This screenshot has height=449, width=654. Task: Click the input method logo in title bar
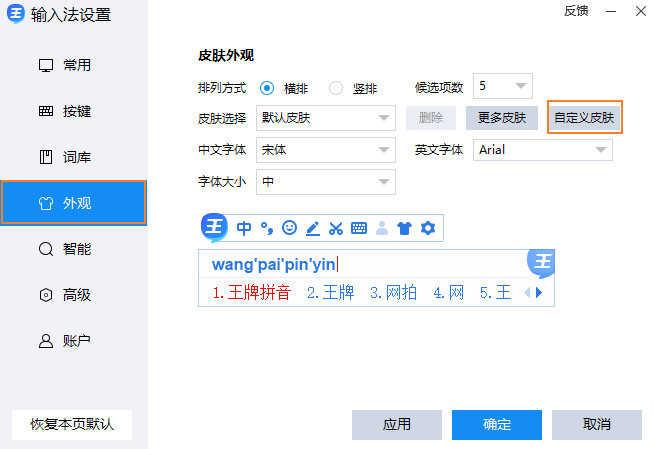click(x=16, y=13)
